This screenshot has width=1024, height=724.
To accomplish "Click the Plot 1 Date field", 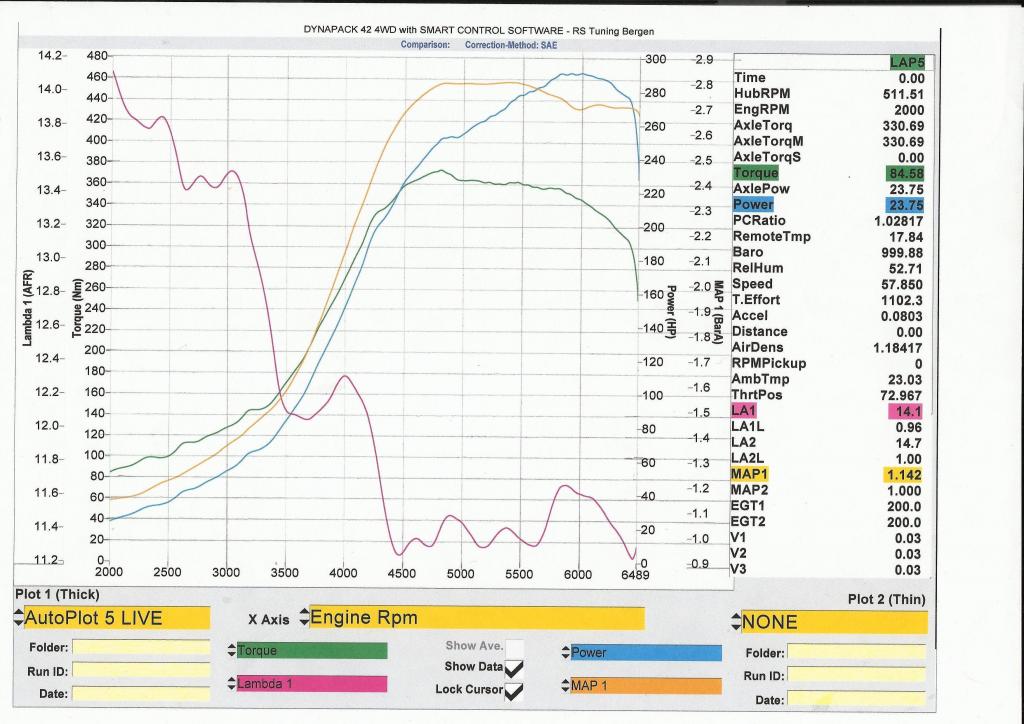I will click(140, 693).
